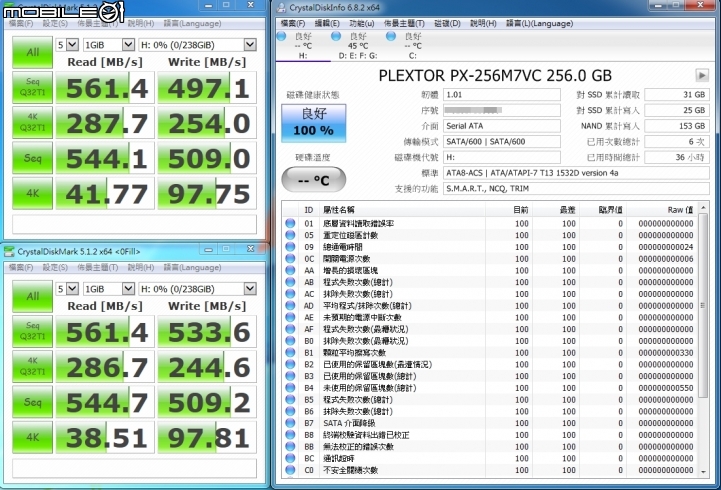Viewport: 721px width, 490px height.
Task: Run 4K Q32T1 test in top CrystalDiskMark window
Action: [32, 122]
